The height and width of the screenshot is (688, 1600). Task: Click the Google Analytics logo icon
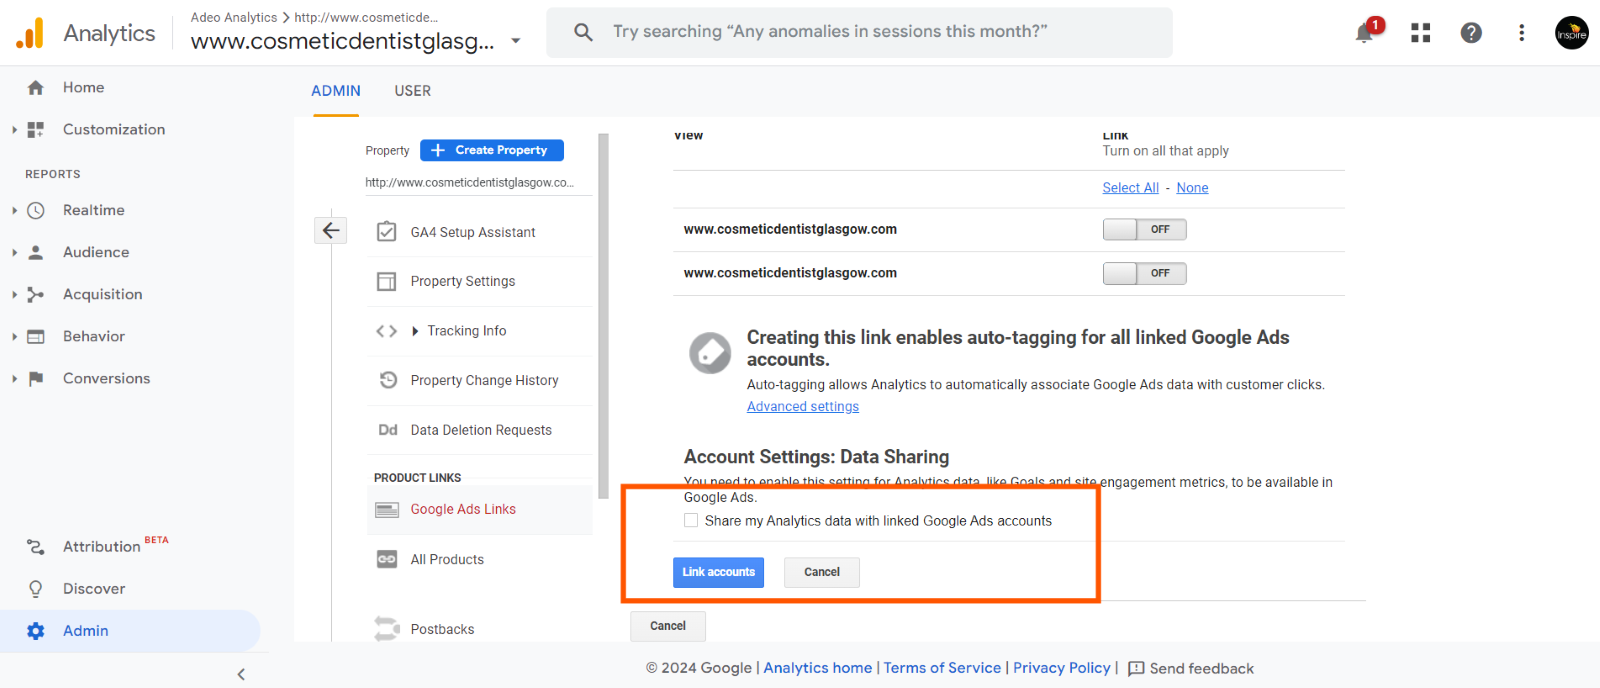[30, 33]
